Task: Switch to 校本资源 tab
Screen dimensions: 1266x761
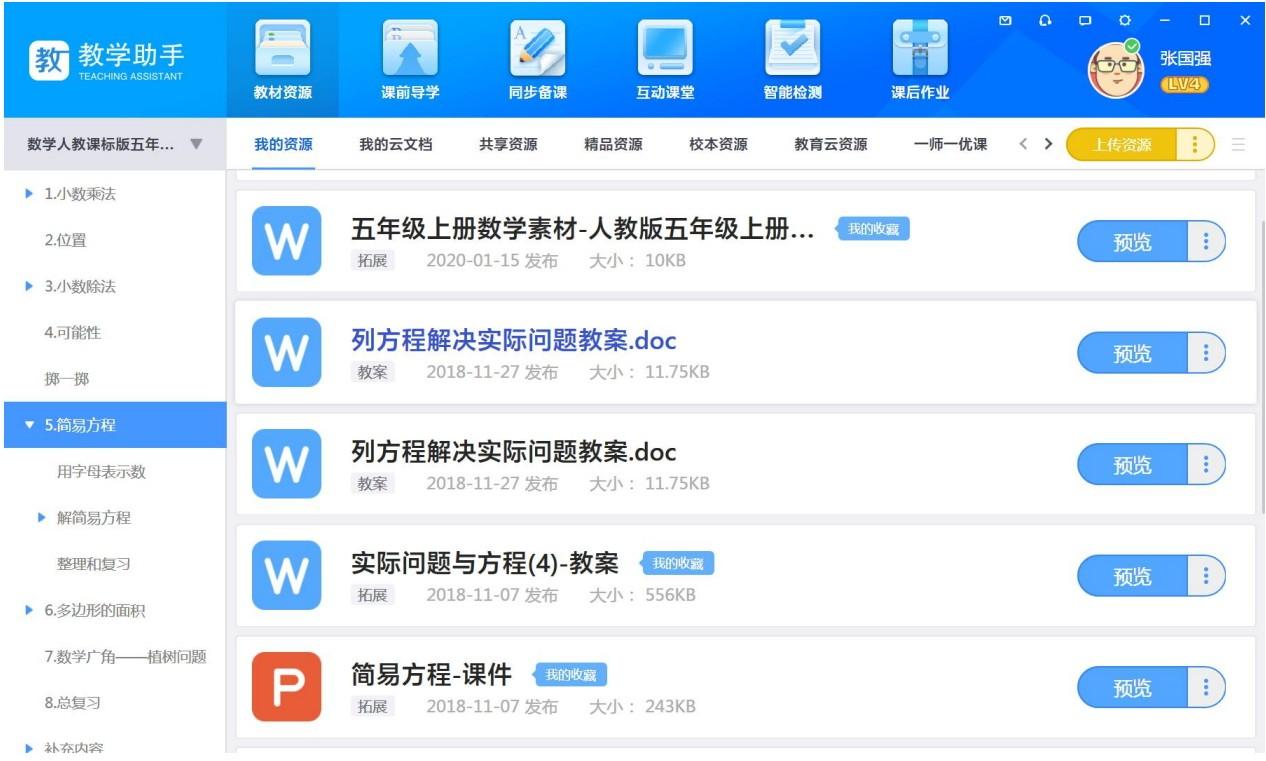Action: [x=718, y=145]
